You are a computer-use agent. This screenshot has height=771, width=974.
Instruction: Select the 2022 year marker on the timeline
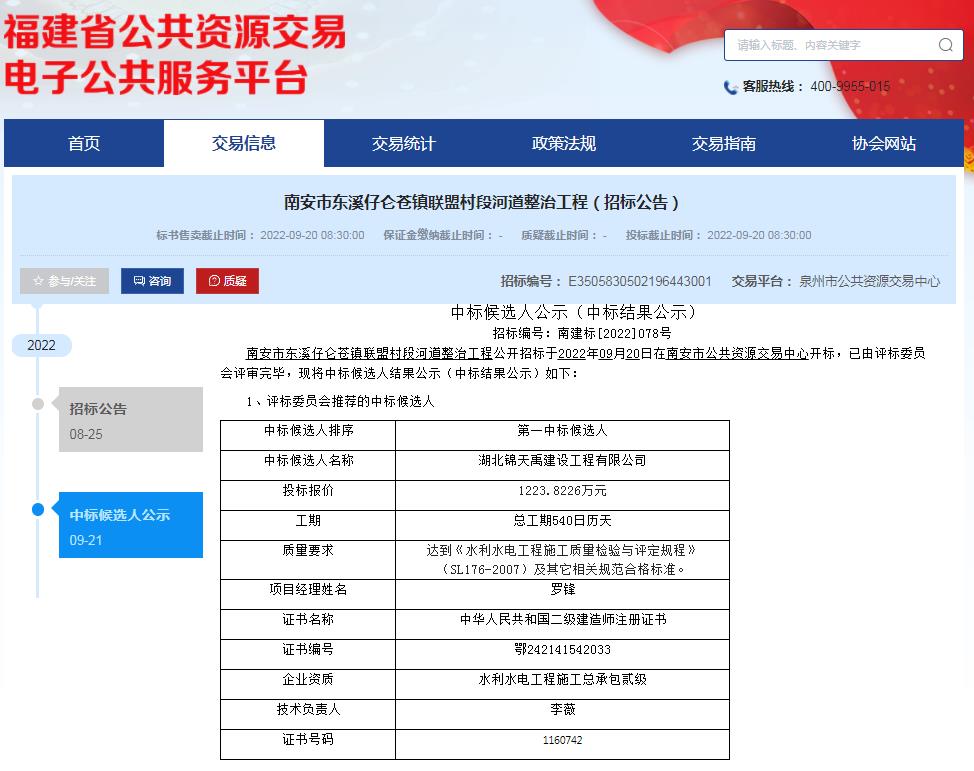pos(41,345)
